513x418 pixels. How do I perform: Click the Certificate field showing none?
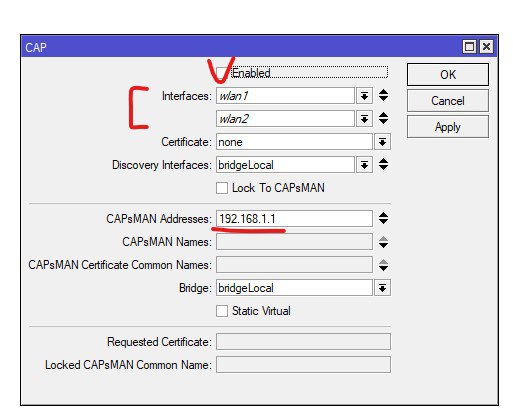click(x=294, y=142)
